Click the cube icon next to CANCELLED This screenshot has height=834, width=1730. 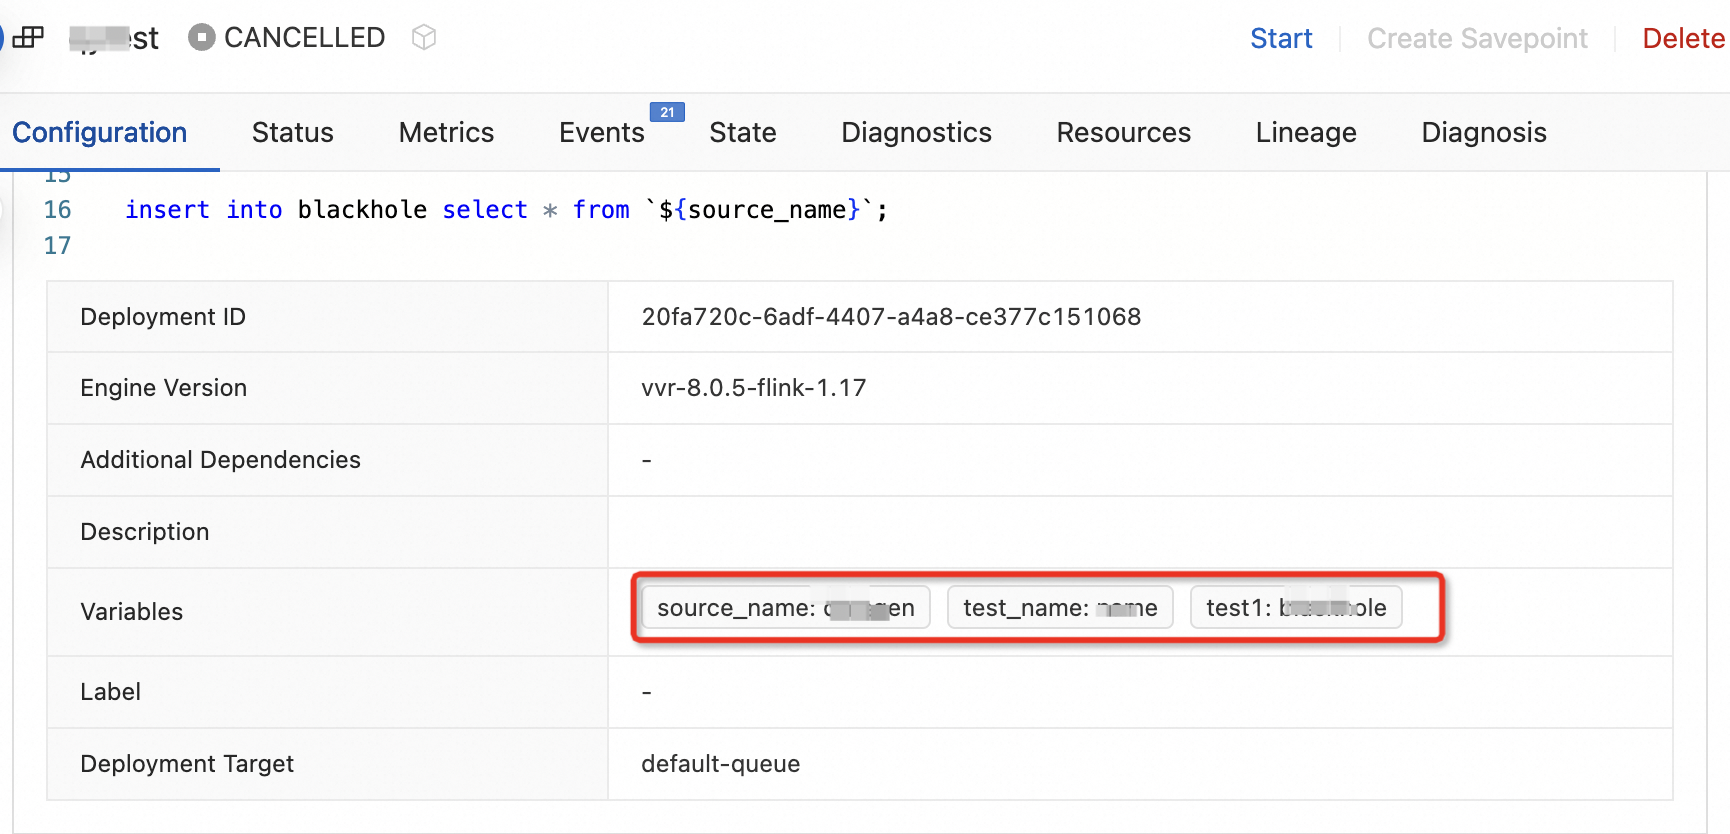424,38
